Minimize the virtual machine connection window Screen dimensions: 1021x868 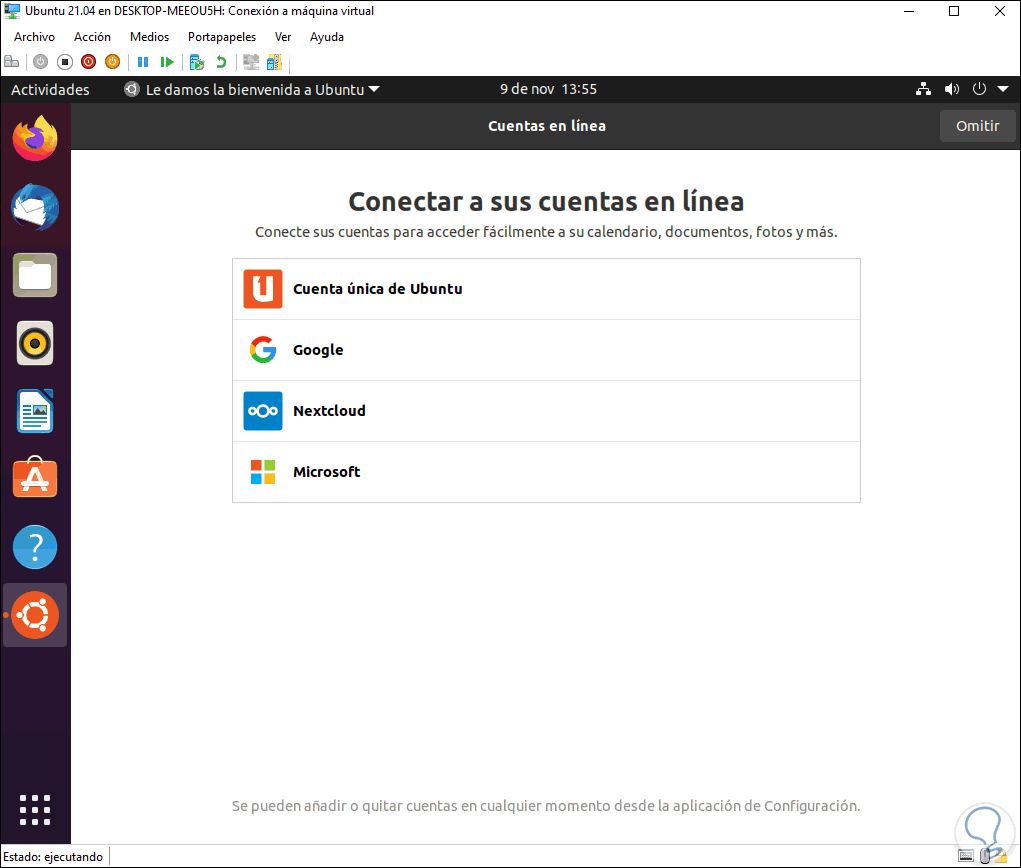909,11
